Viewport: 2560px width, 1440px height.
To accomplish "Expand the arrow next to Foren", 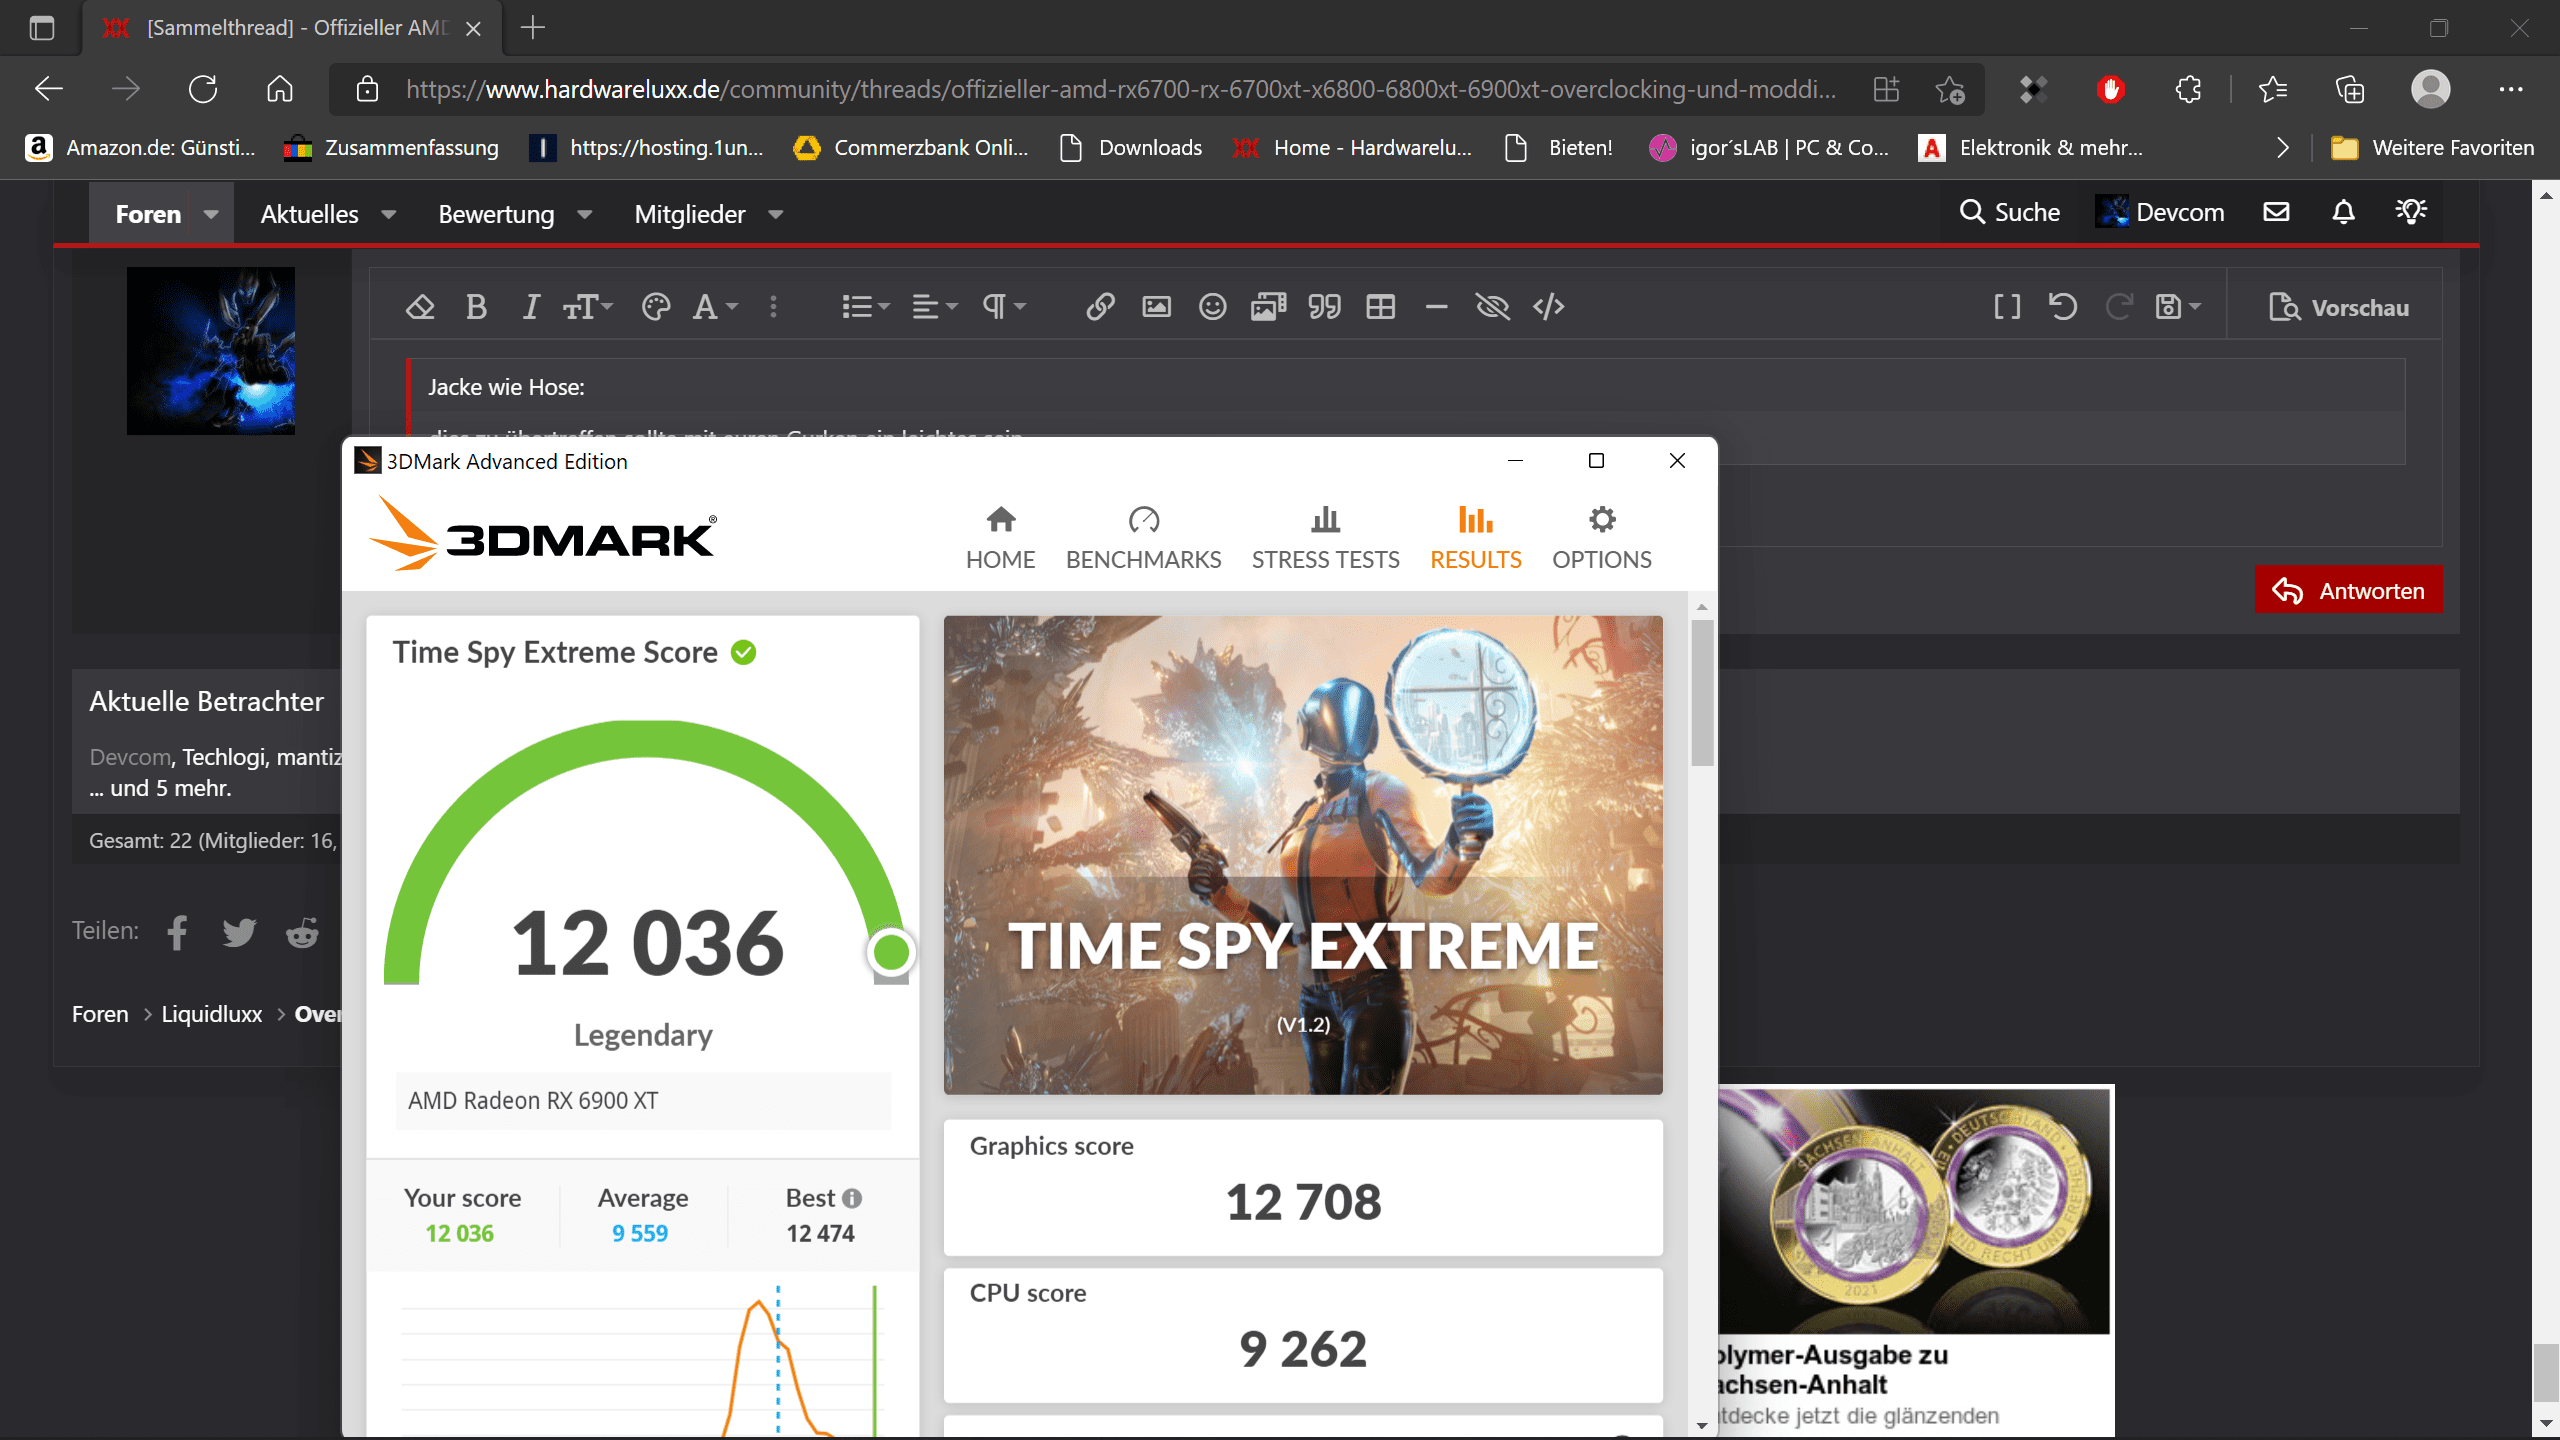I will coord(211,214).
